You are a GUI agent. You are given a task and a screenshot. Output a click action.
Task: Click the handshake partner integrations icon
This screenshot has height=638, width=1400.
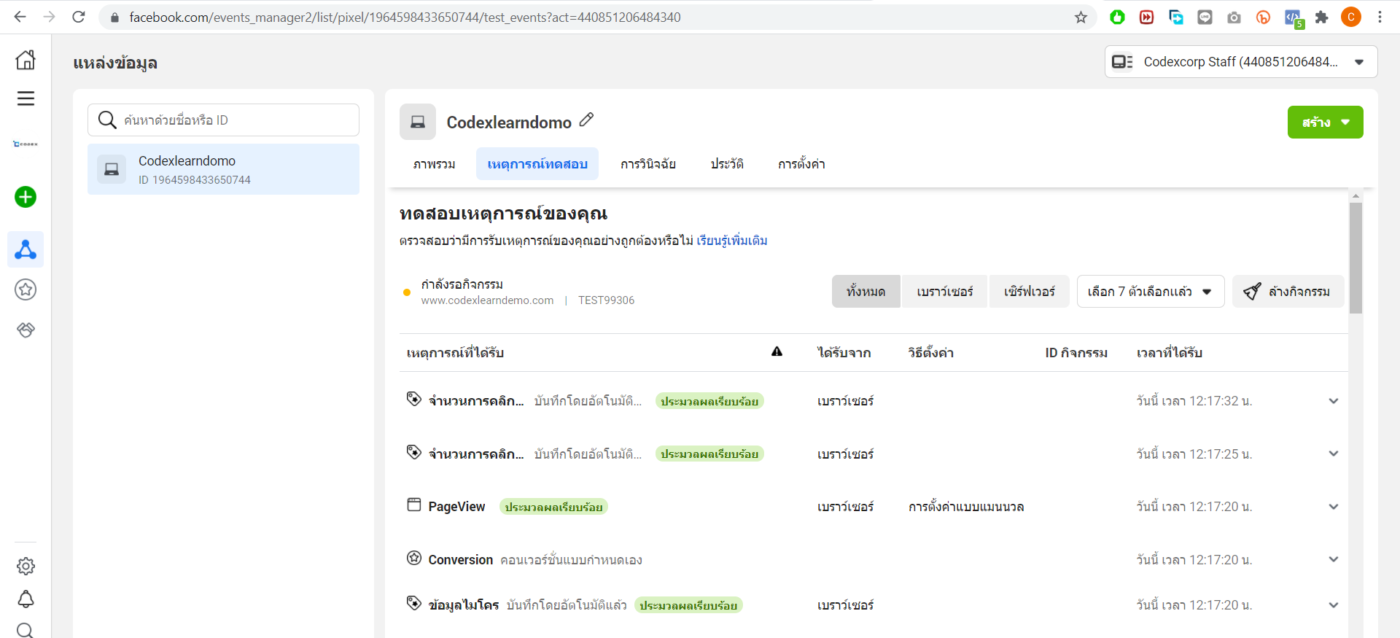(x=26, y=330)
